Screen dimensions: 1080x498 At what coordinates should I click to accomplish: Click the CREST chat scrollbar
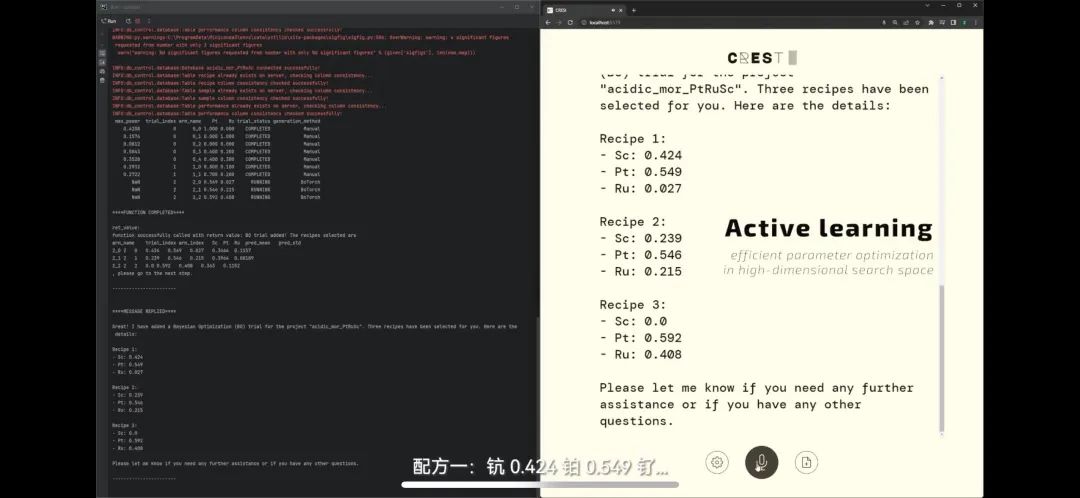click(x=942, y=357)
